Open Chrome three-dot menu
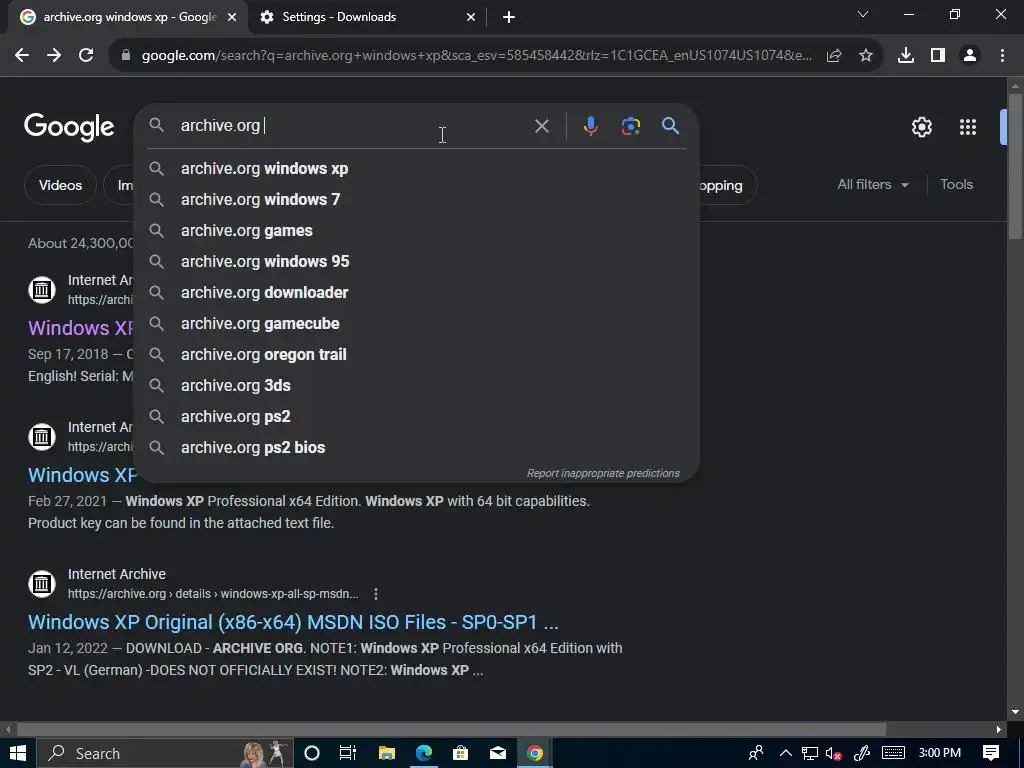Screen dimensions: 1024x768 (1002, 56)
